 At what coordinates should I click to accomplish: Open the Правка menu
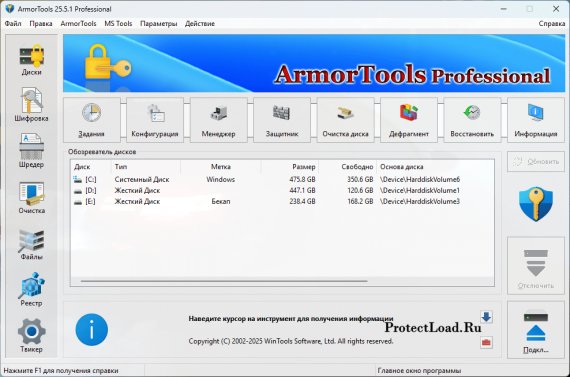pos(41,24)
